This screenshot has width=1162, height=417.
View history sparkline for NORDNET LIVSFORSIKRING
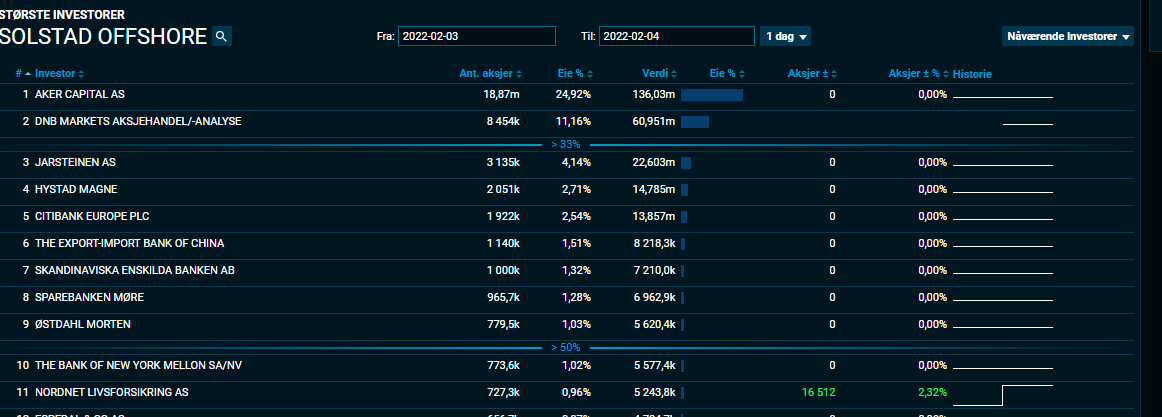coord(1002,395)
